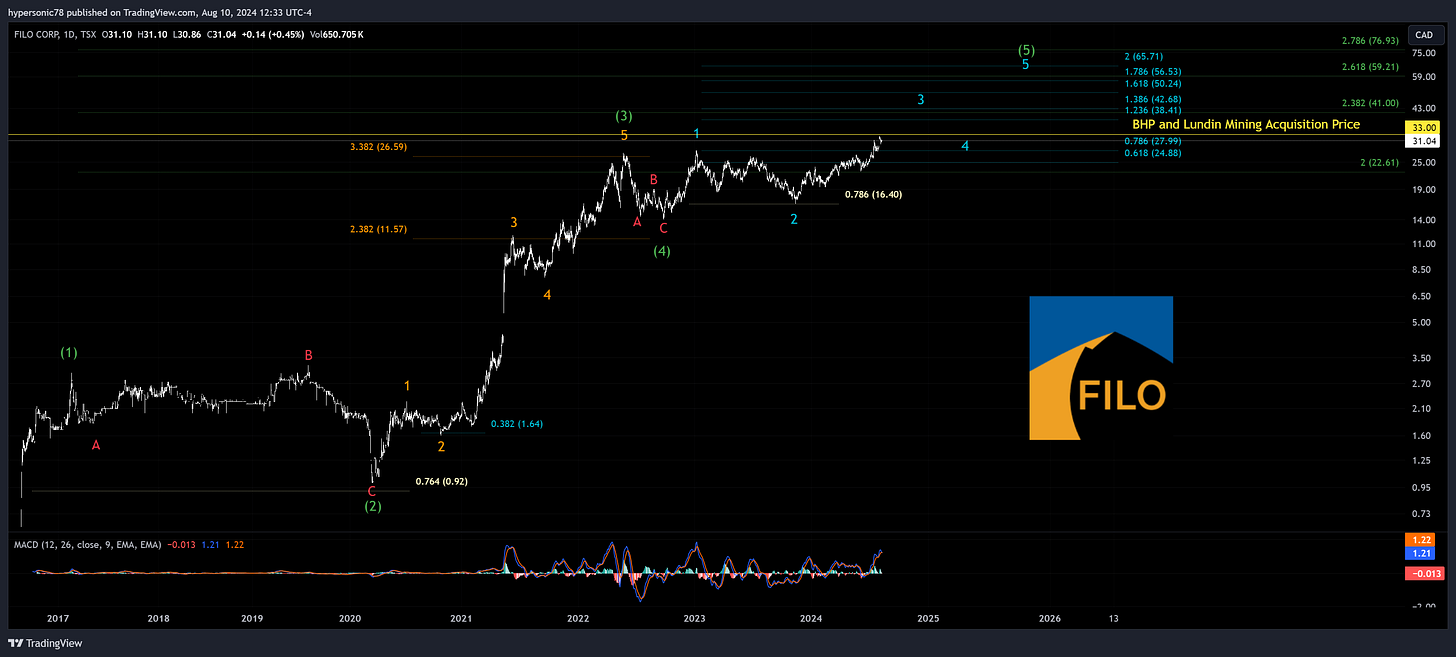Click the green (3) wave label
The image size is (1456, 657).
pos(624,117)
